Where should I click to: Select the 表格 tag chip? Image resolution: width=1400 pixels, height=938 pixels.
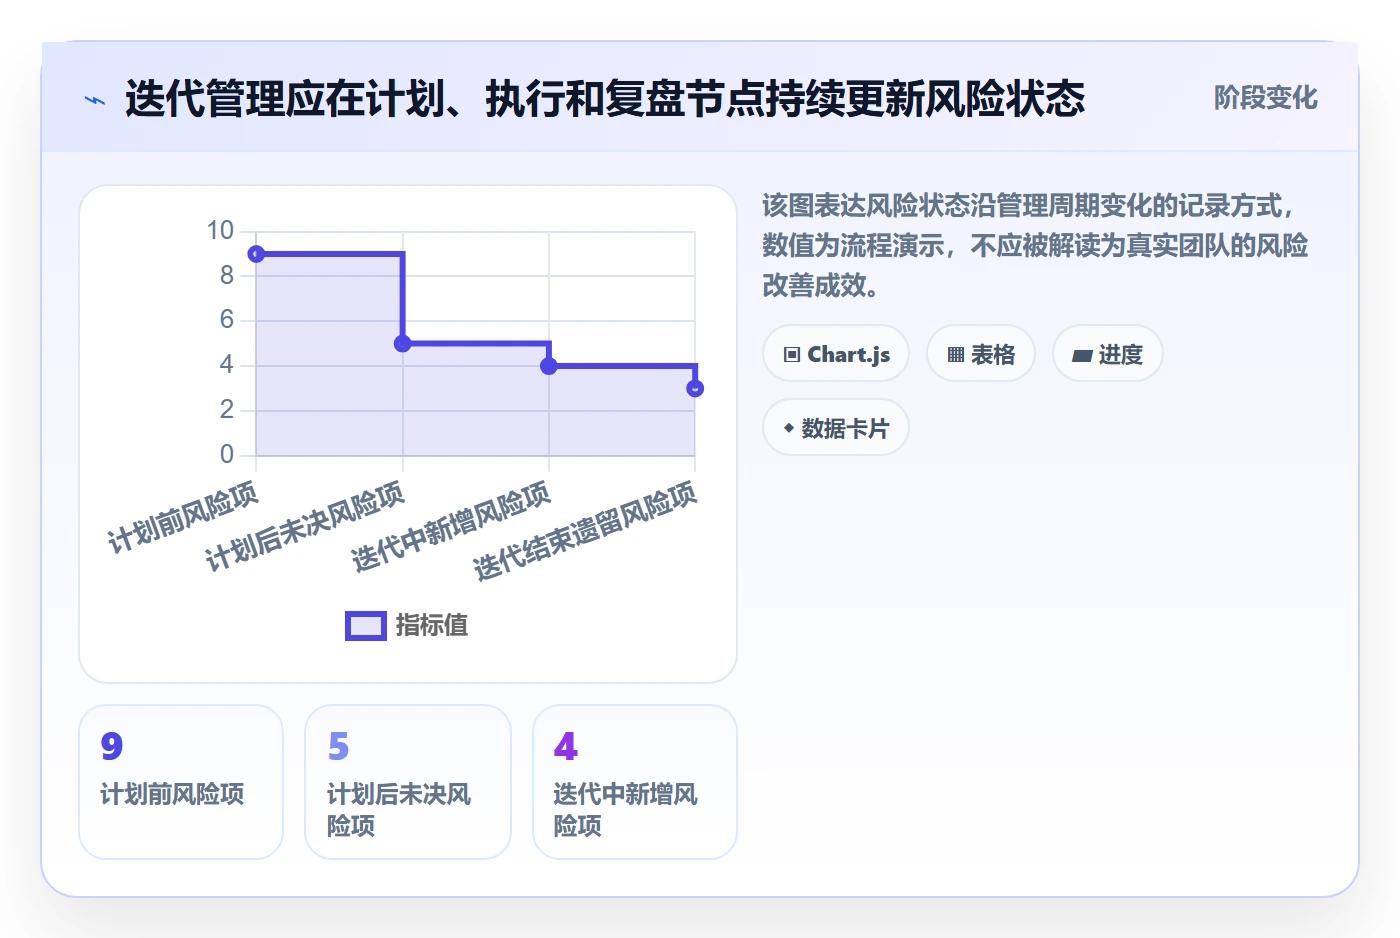click(981, 354)
